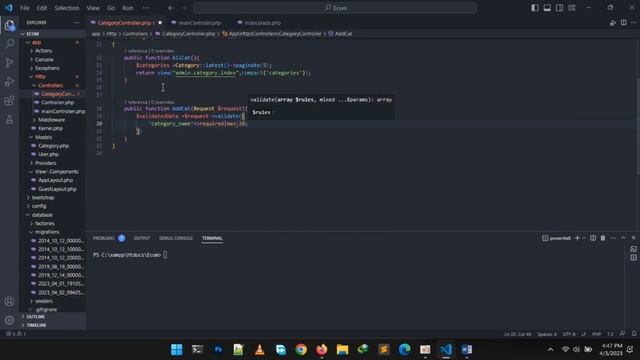
Task: Expand the Exceptions folder
Action: [x=47, y=68]
